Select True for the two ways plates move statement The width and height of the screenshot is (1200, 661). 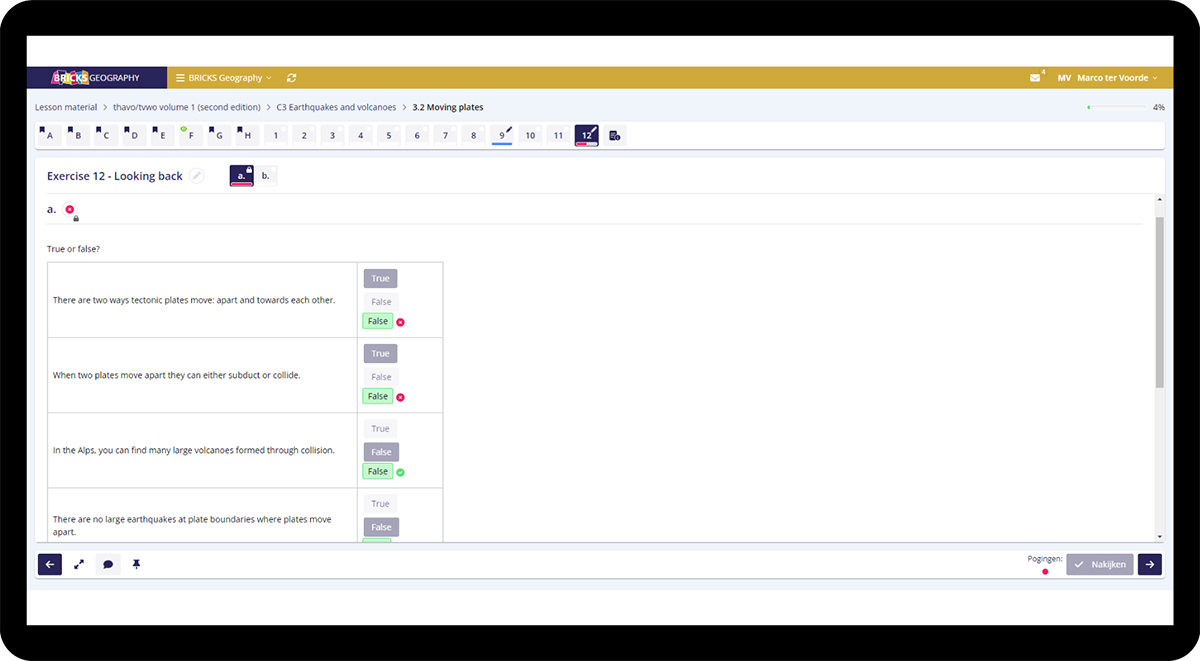(380, 279)
